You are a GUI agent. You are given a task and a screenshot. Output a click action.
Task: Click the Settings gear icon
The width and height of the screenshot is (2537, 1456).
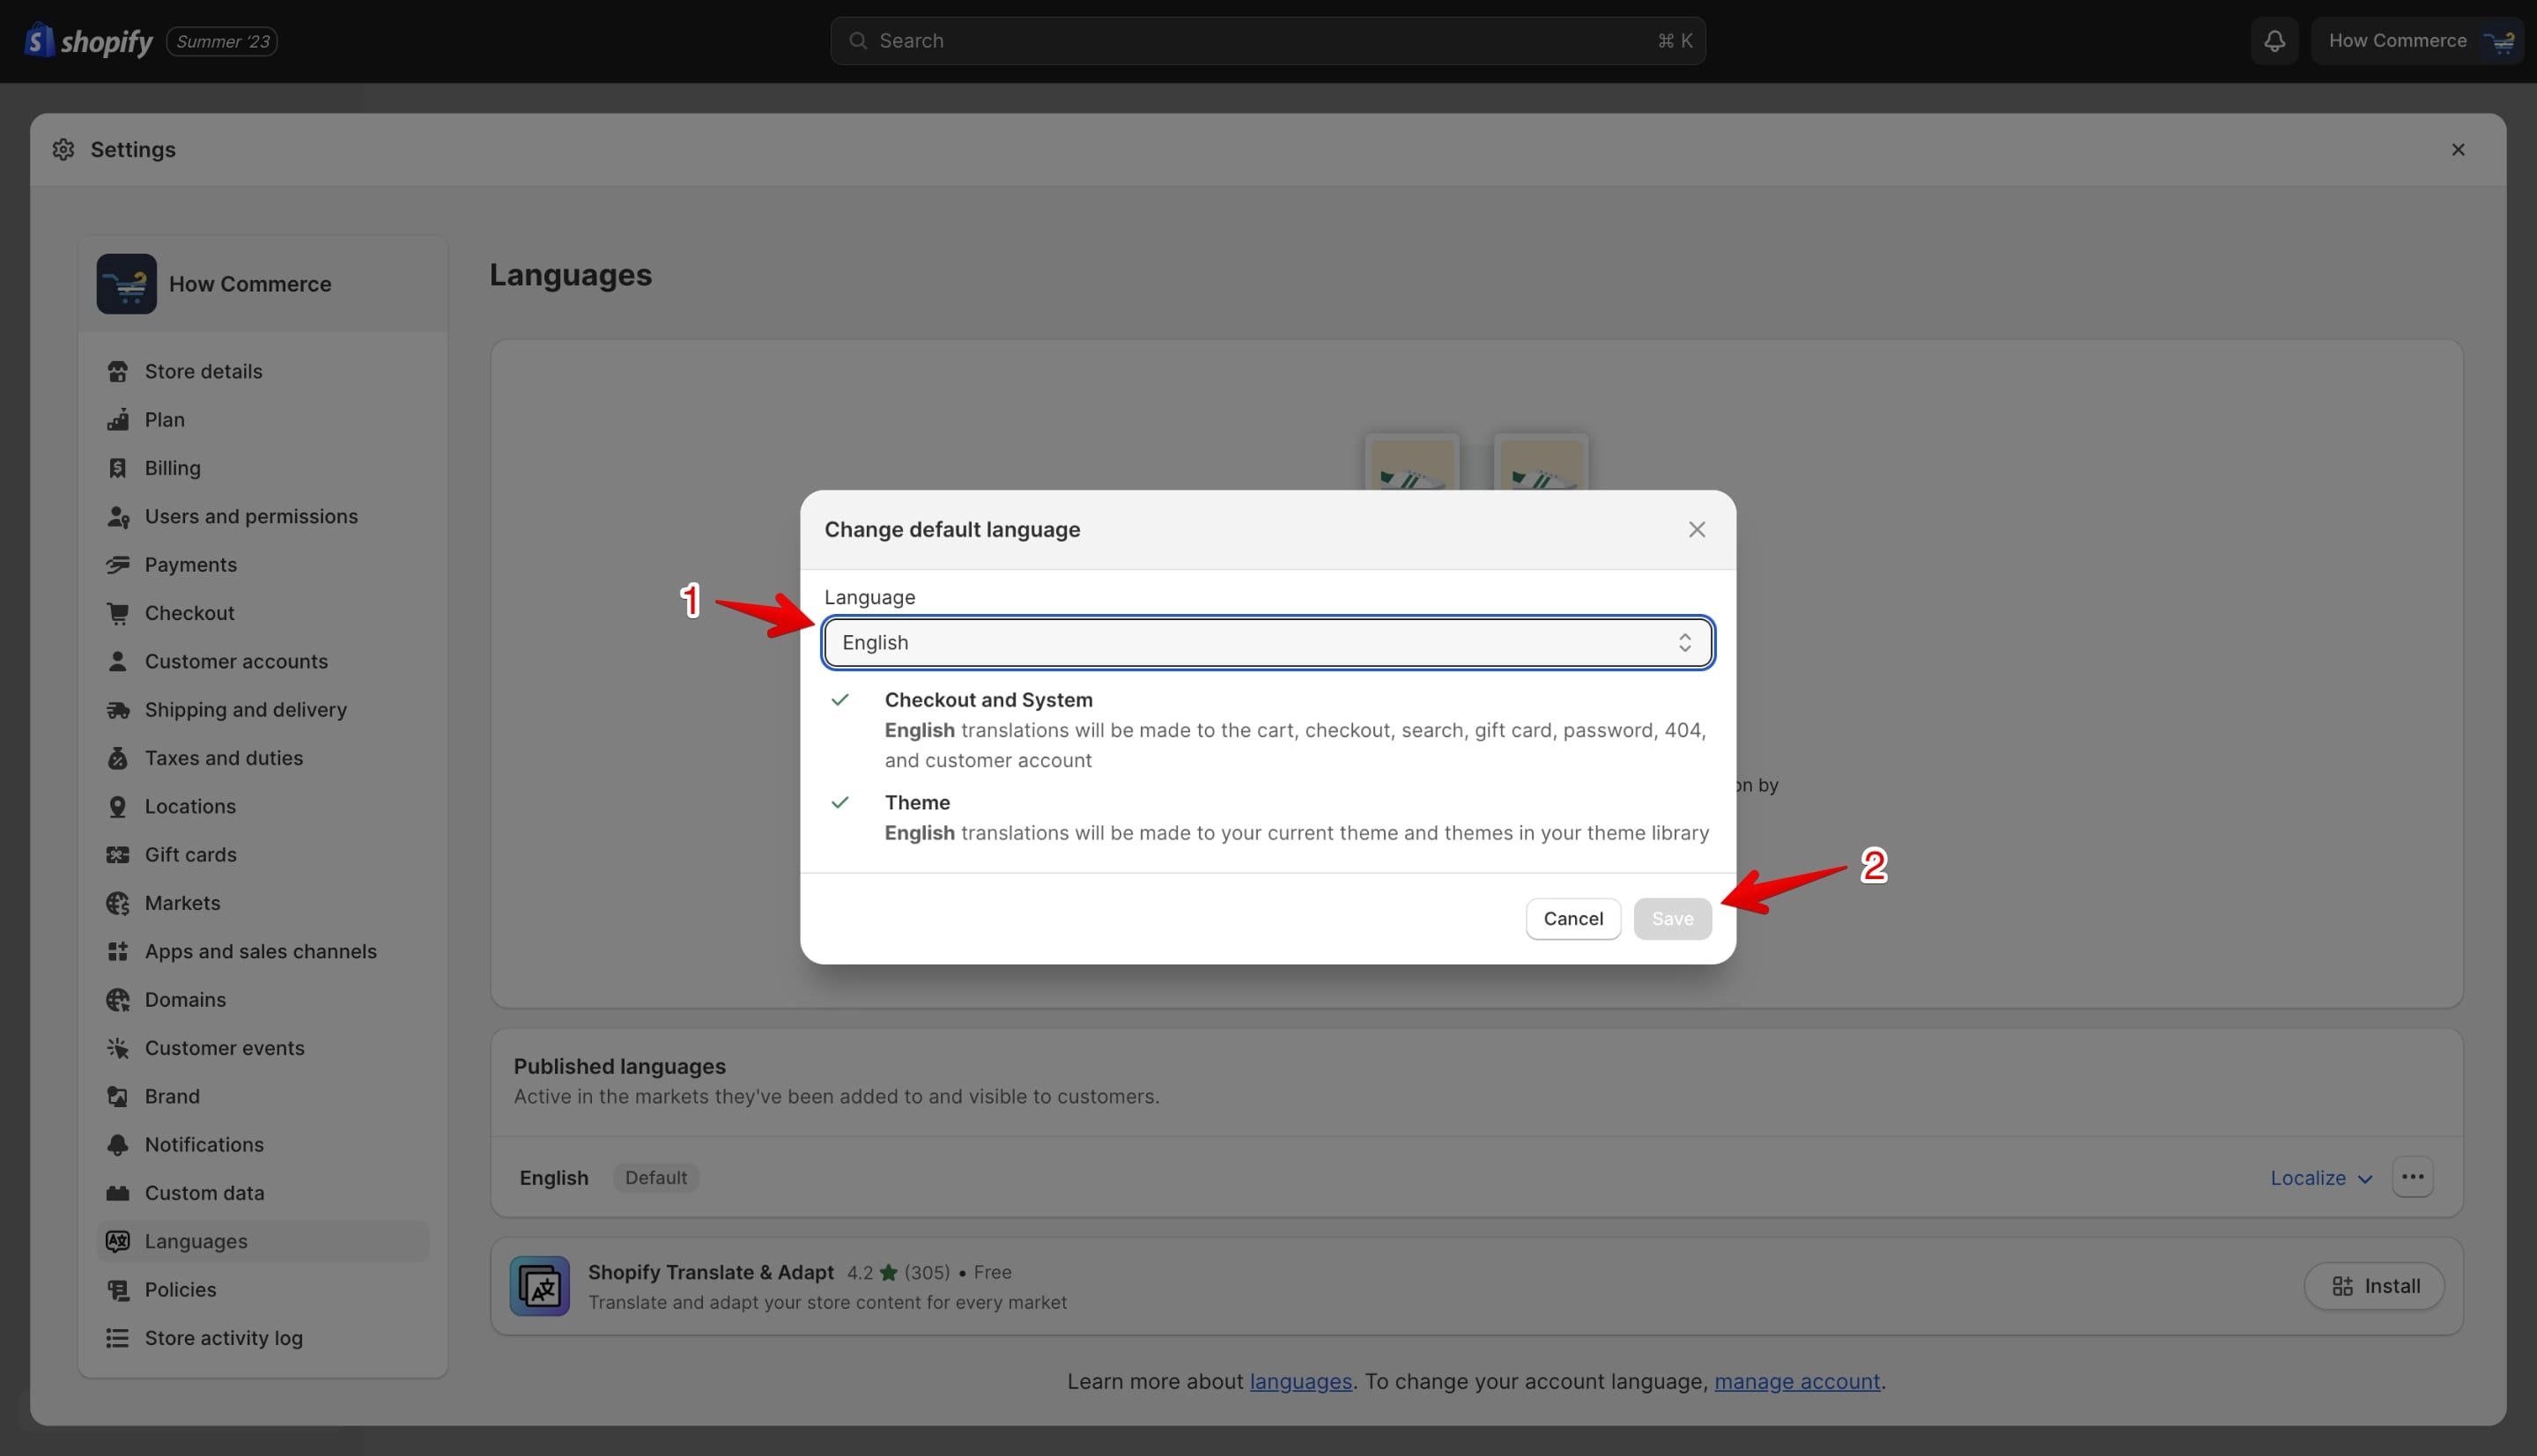tap(64, 149)
